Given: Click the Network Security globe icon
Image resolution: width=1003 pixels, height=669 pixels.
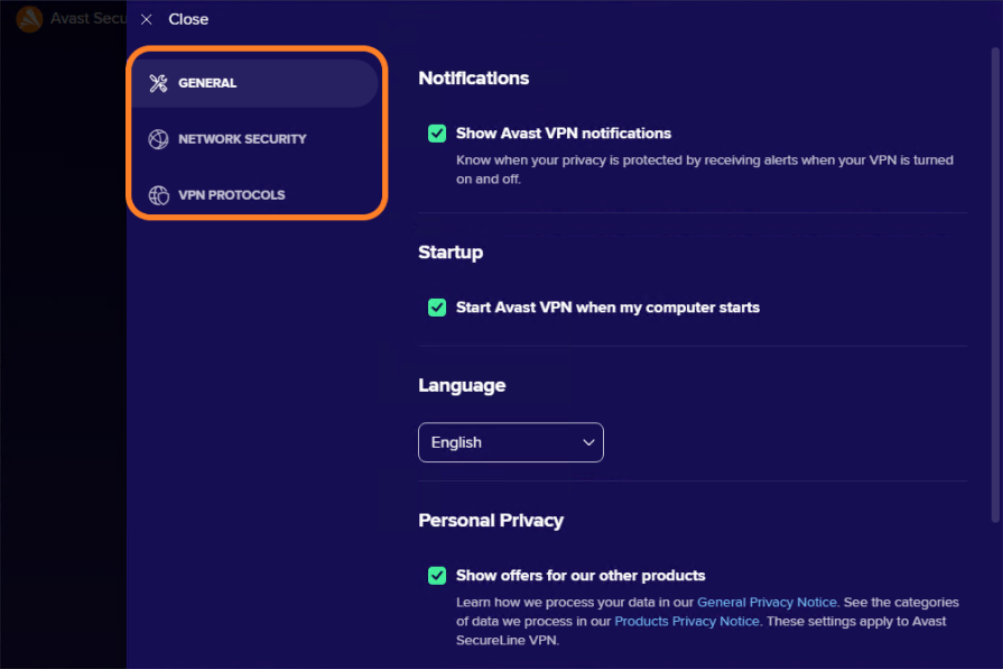Looking at the screenshot, I should coord(158,139).
